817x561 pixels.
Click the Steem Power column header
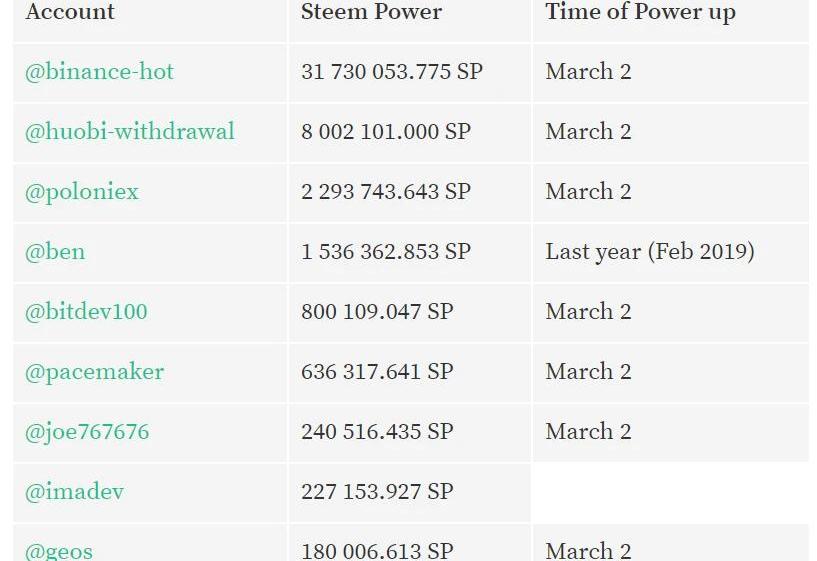coord(371,13)
